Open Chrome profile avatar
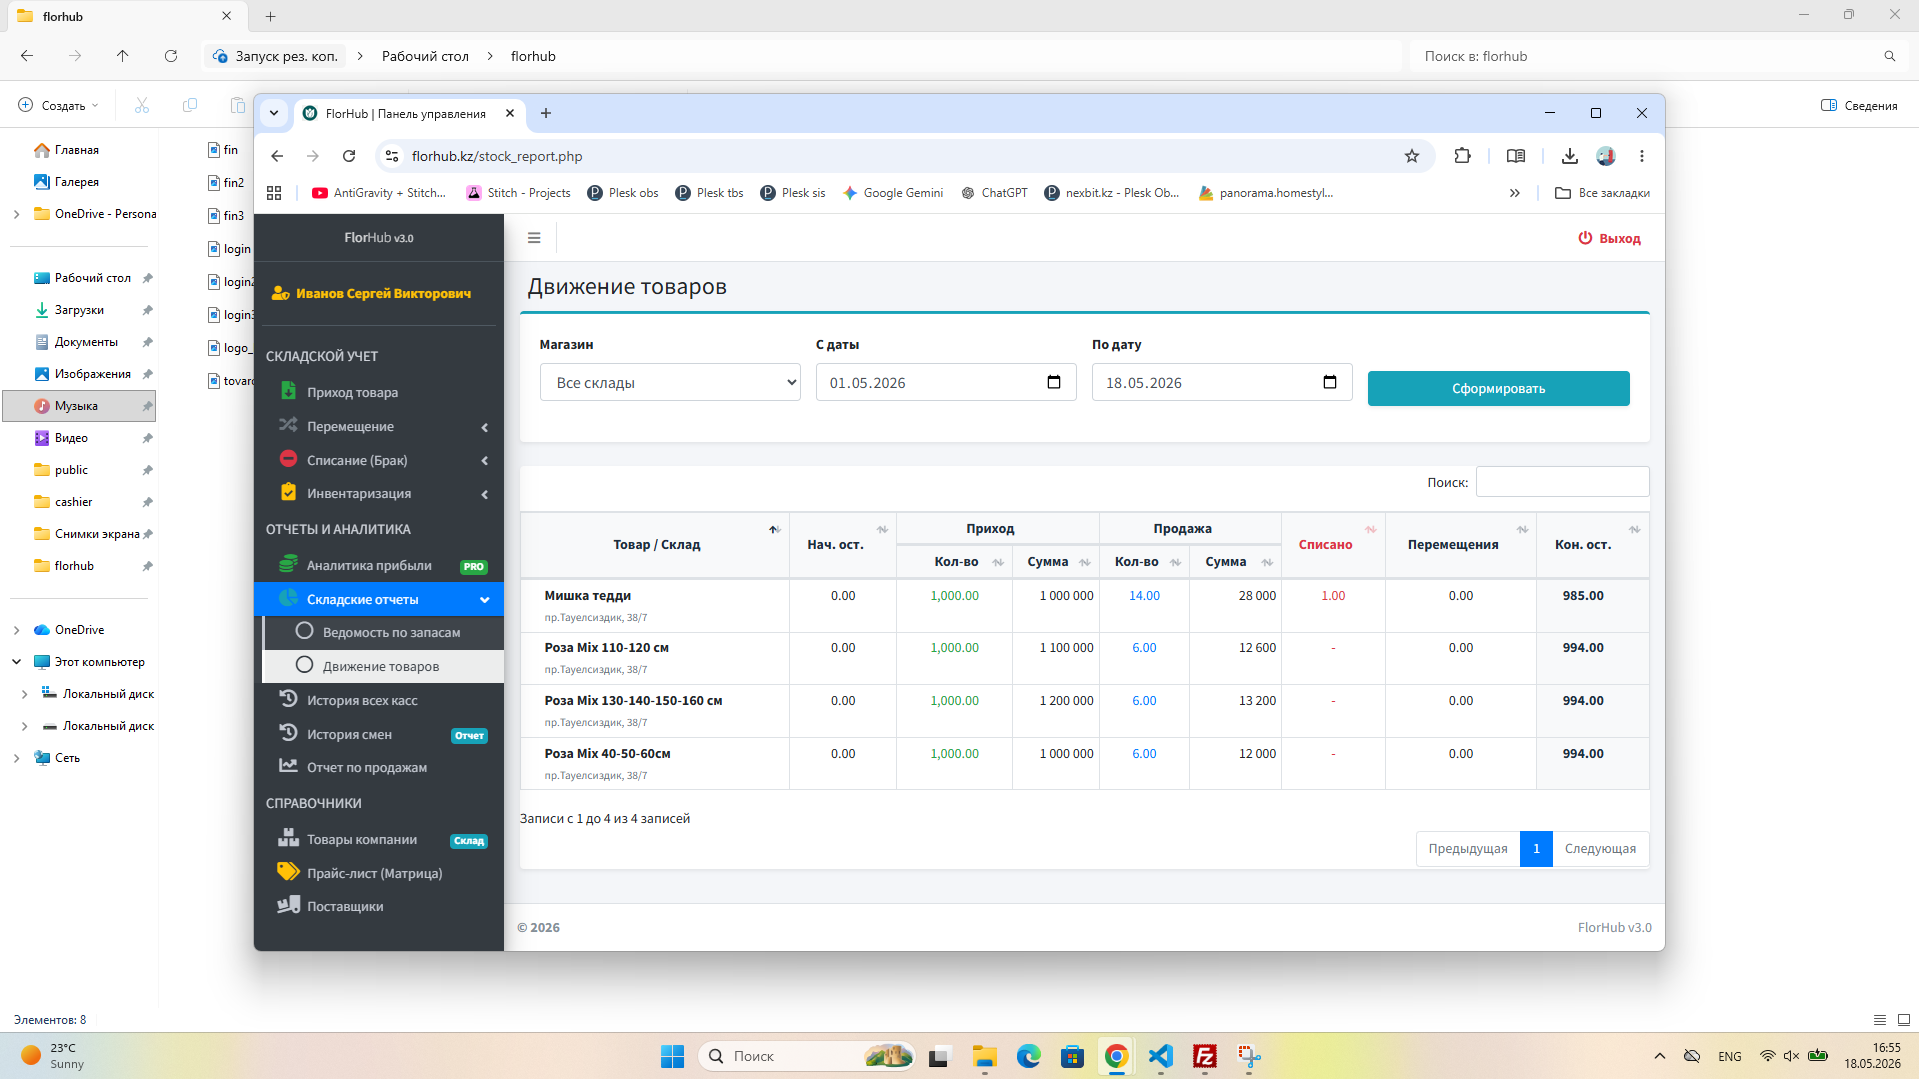 [x=1606, y=156]
